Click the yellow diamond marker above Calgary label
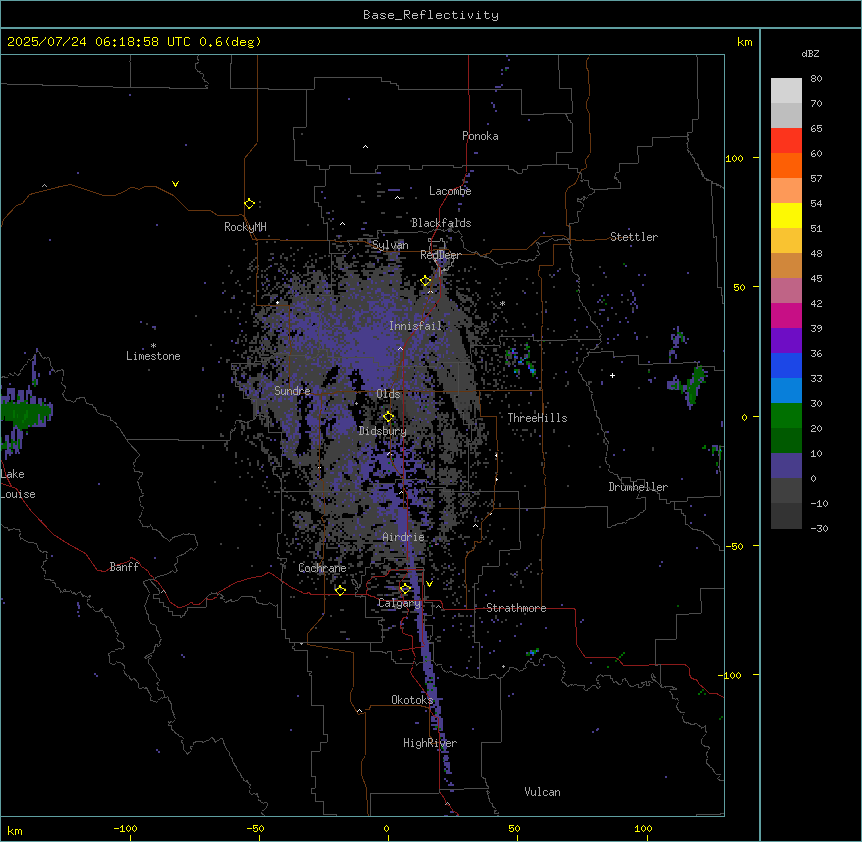Viewport: 862px width, 842px height. point(405,589)
